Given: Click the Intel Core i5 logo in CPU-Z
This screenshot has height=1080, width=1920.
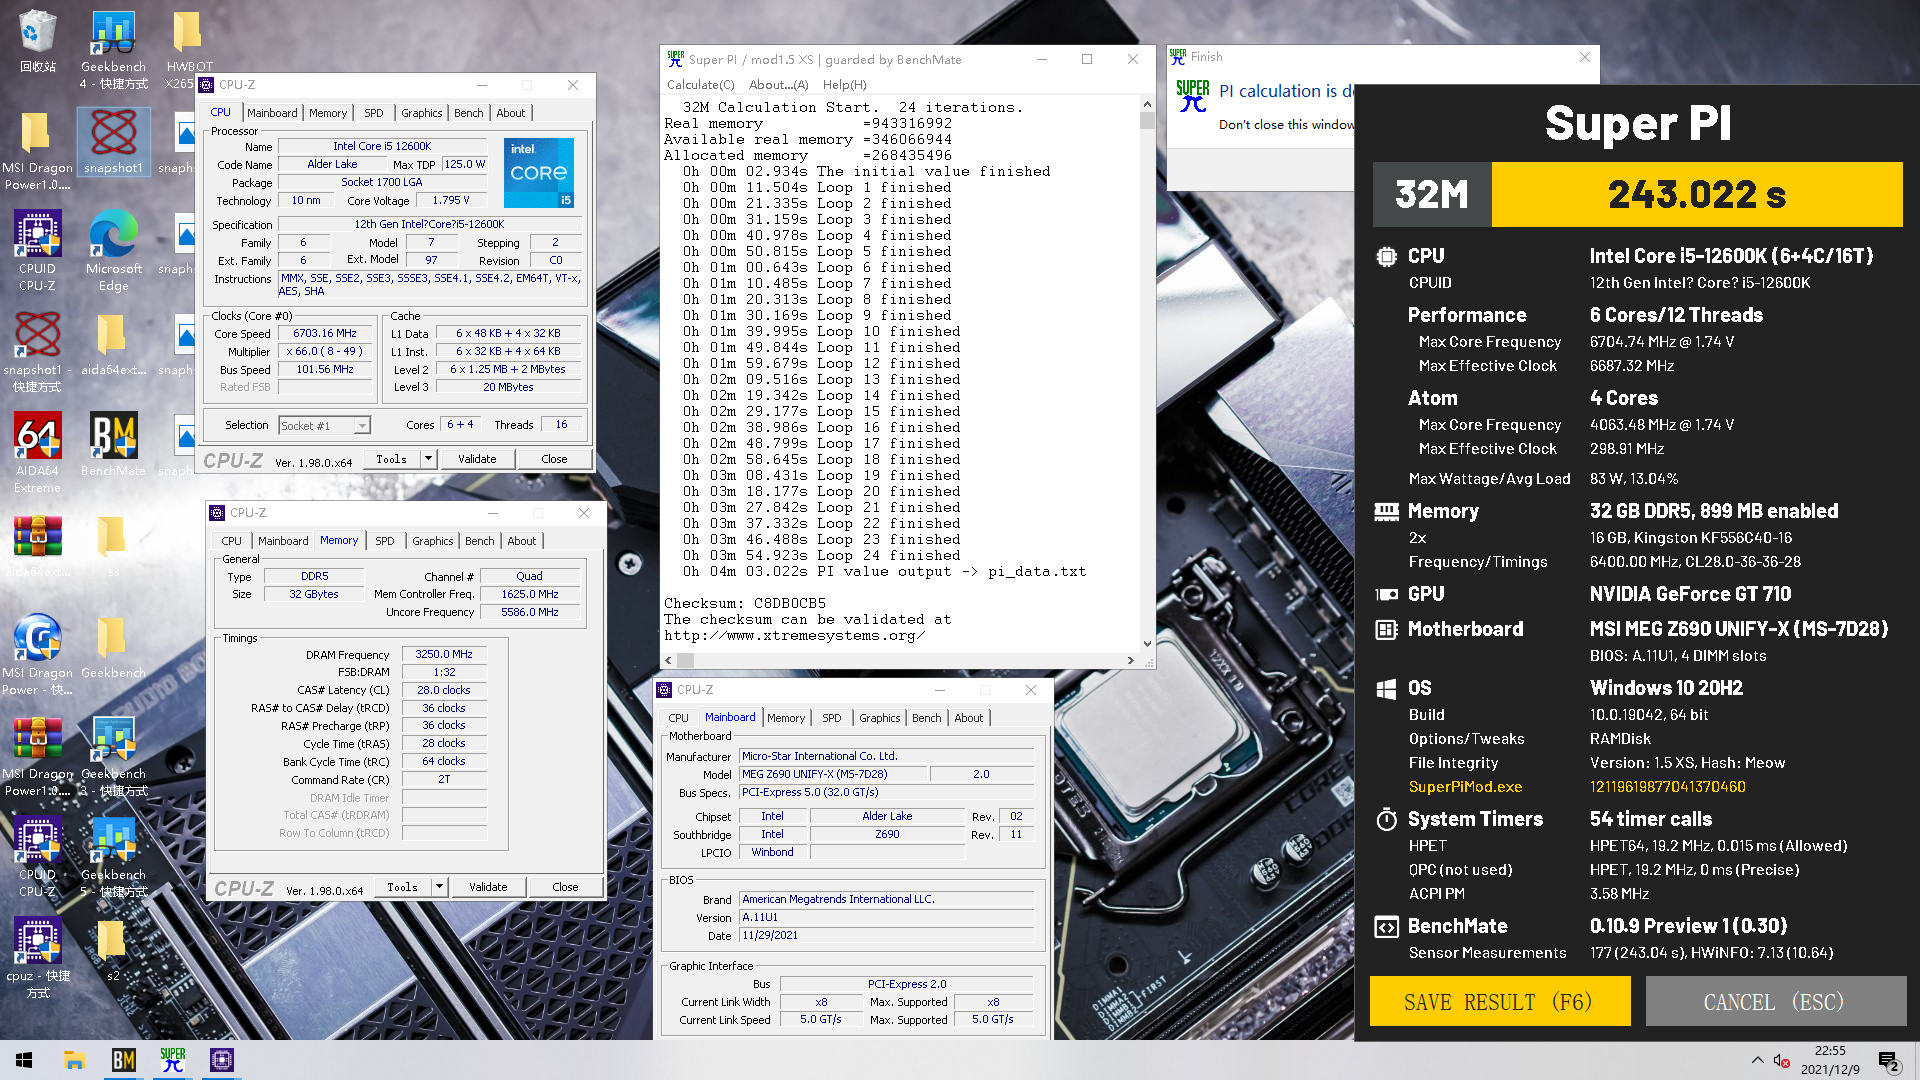Looking at the screenshot, I should click(x=539, y=173).
